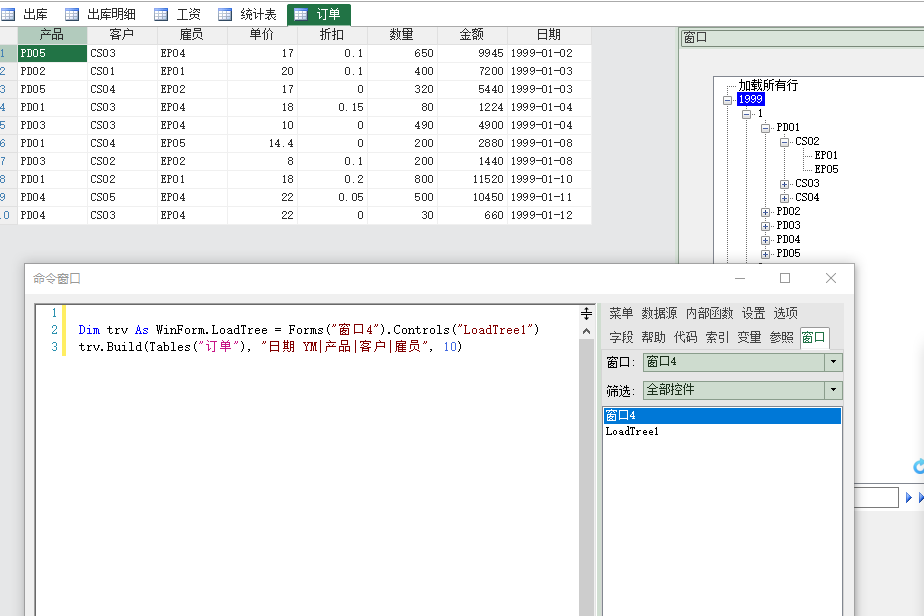Click code line 3 in the editor

click(270, 347)
